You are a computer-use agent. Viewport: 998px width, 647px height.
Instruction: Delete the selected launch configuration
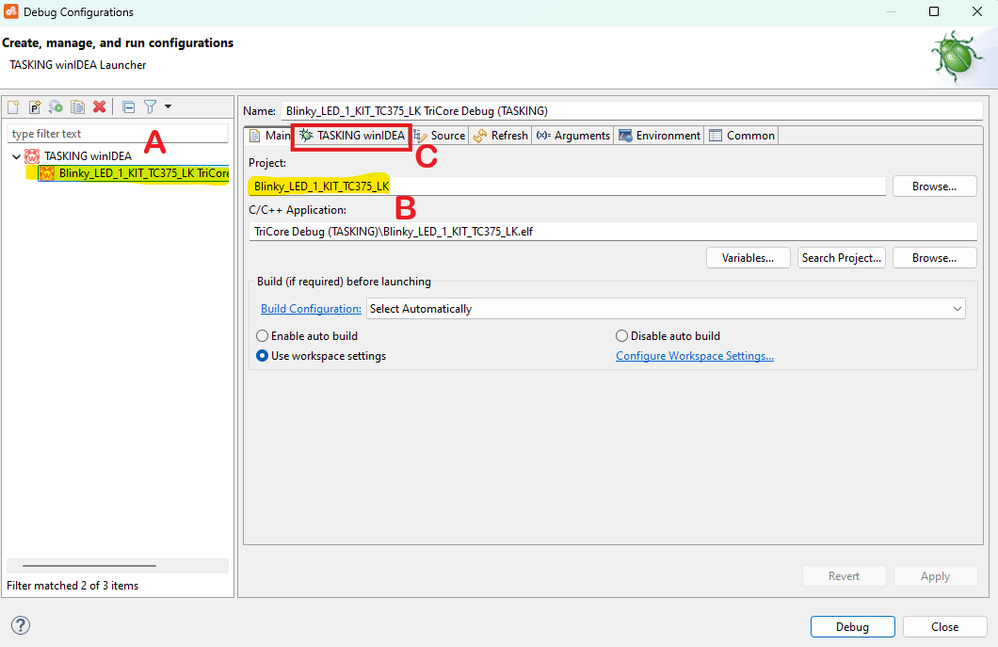click(x=100, y=106)
